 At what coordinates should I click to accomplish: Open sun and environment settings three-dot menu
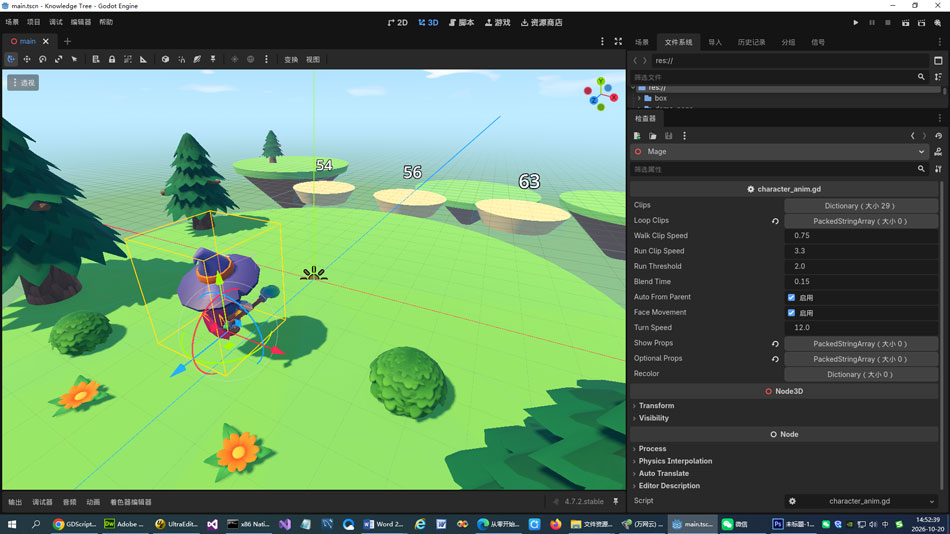266,59
